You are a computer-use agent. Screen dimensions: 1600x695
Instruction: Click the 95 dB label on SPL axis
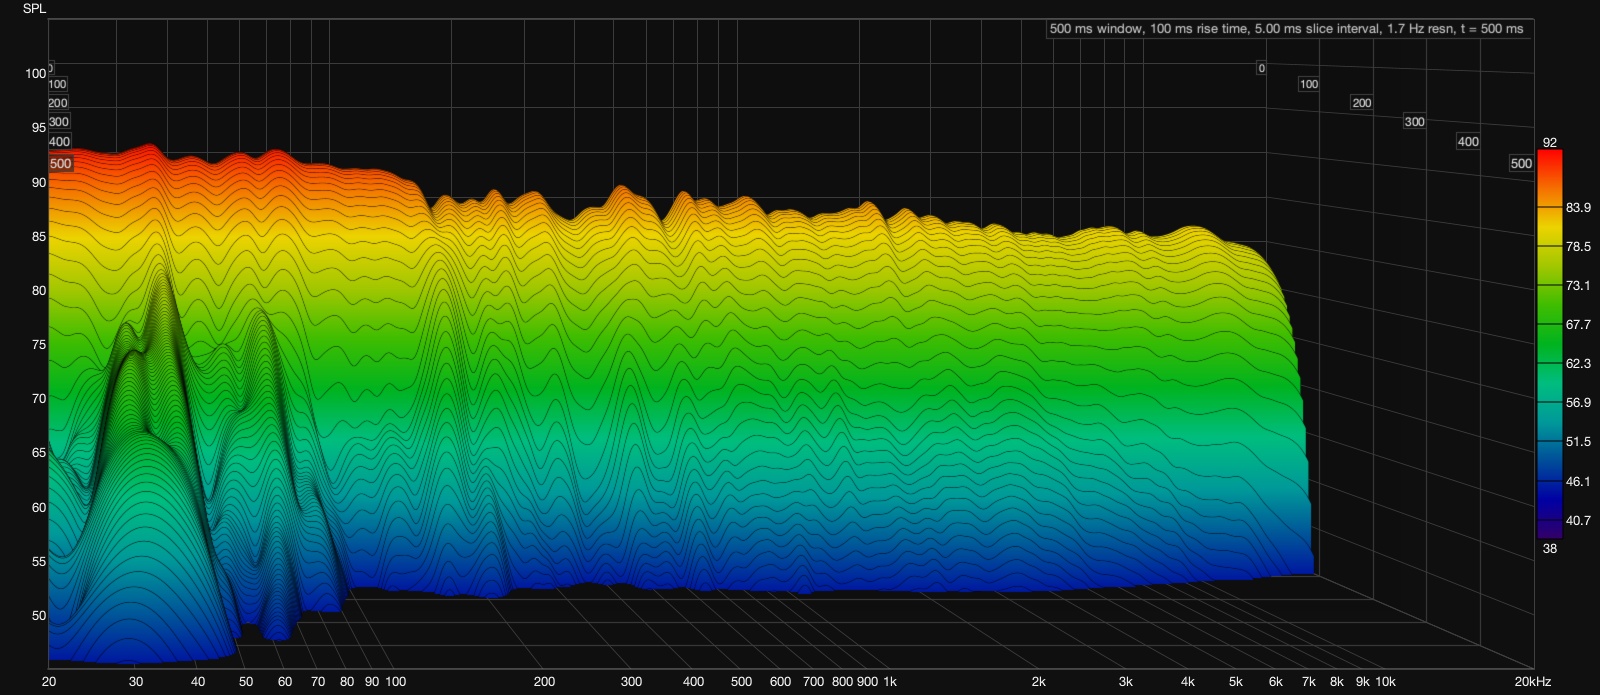tap(38, 128)
